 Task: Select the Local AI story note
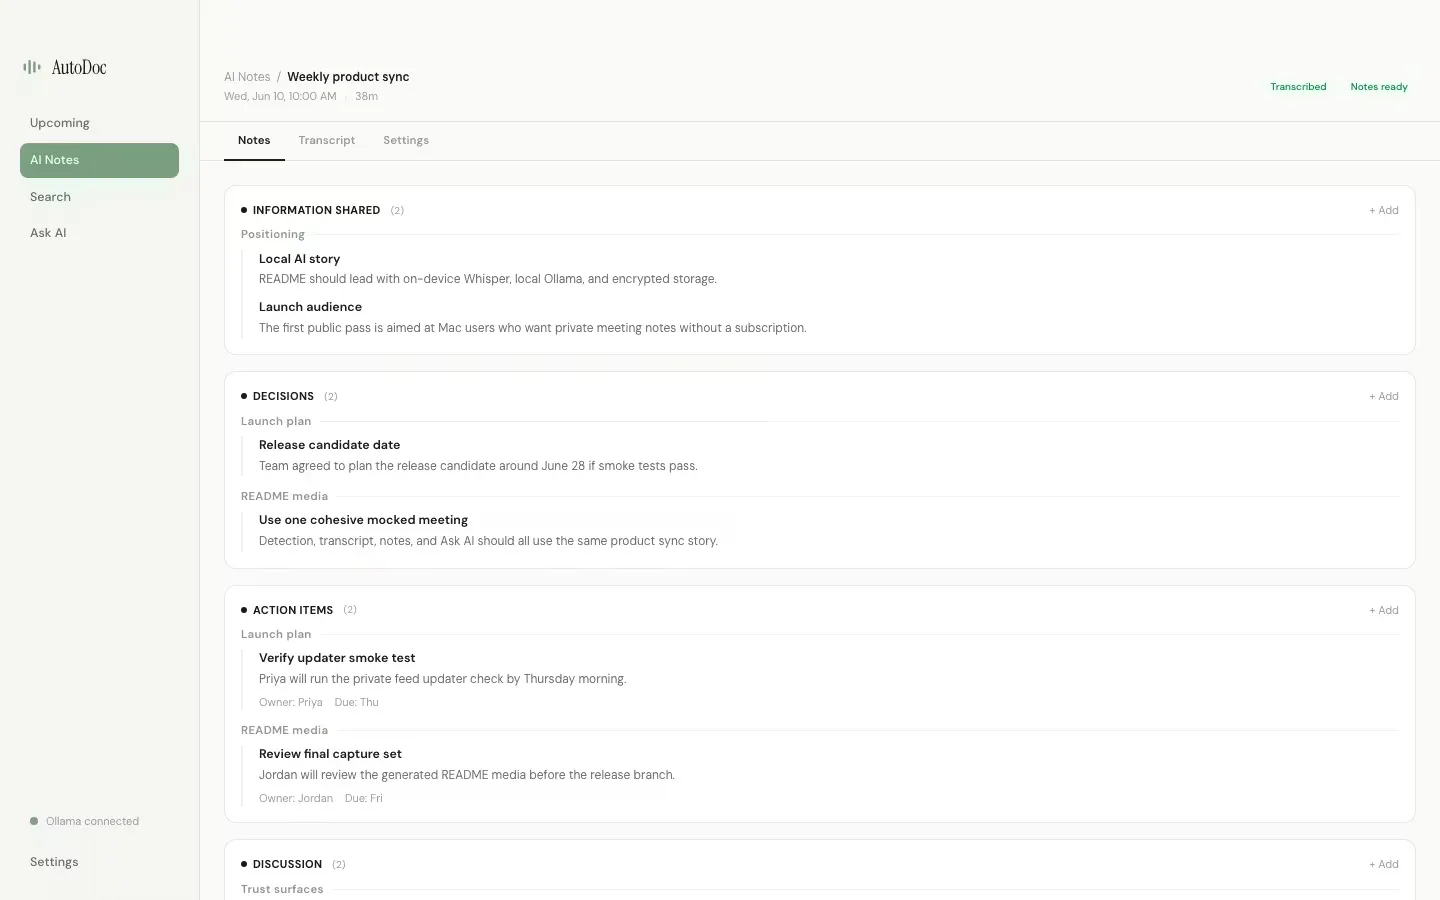pyautogui.click(x=299, y=259)
